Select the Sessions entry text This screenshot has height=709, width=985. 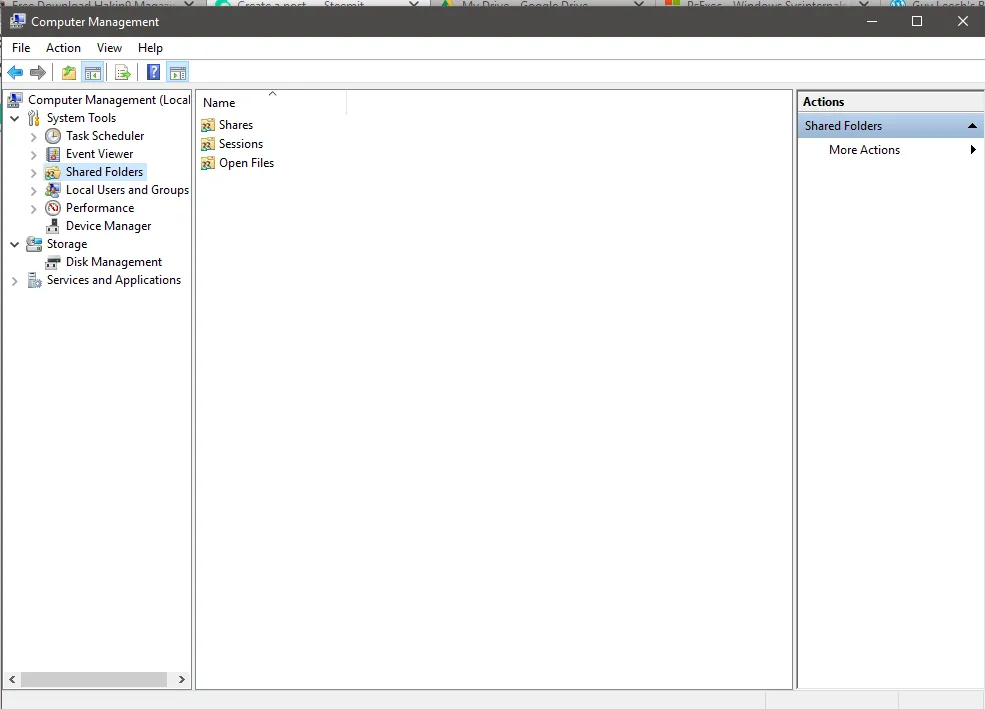click(x=241, y=144)
